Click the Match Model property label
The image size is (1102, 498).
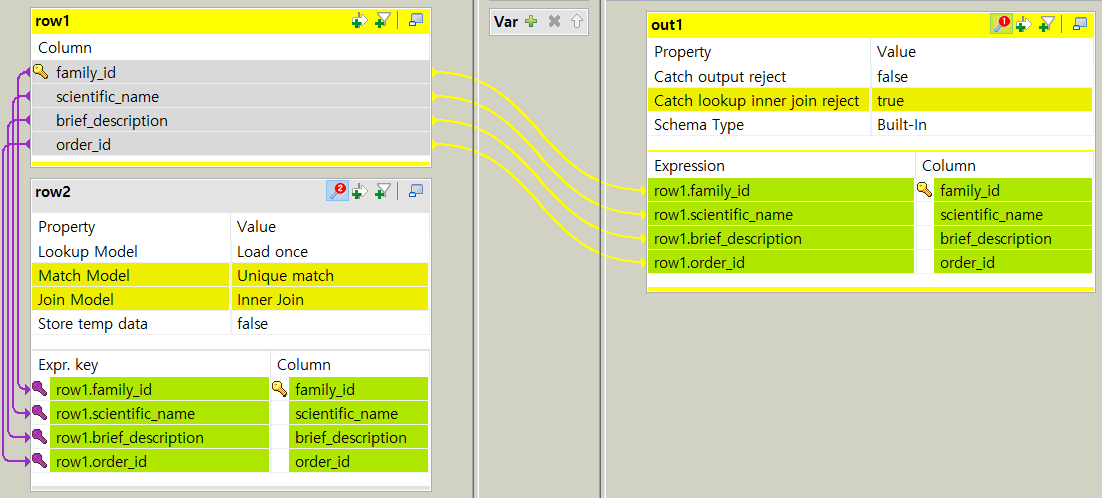click(84, 275)
